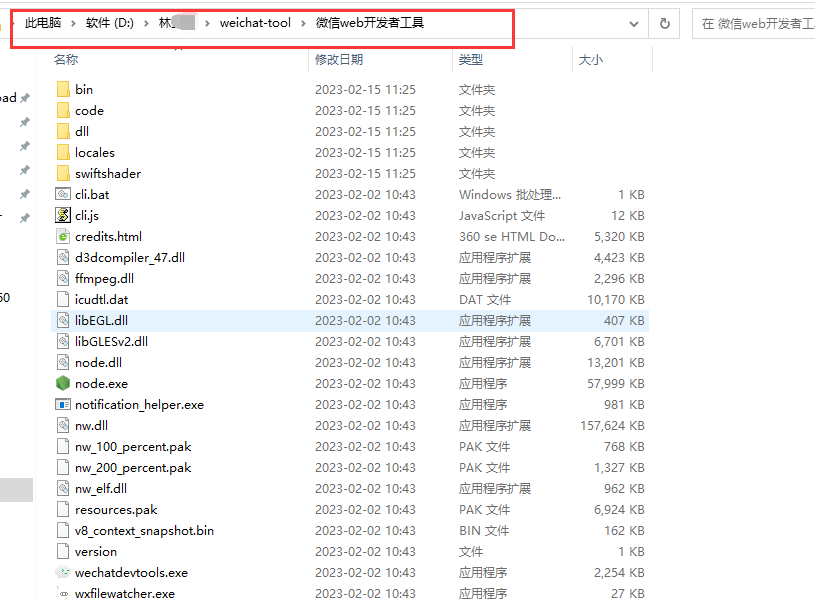The image size is (815, 607).
Task: Click the Windows 批处理 type cell
Action: [x=510, y=195]
